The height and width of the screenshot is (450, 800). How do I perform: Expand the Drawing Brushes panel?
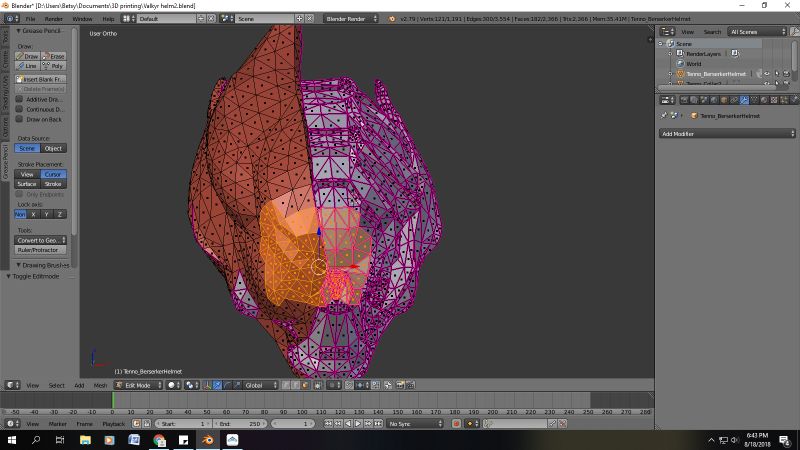pyautogui.click(x=42, y=265)
